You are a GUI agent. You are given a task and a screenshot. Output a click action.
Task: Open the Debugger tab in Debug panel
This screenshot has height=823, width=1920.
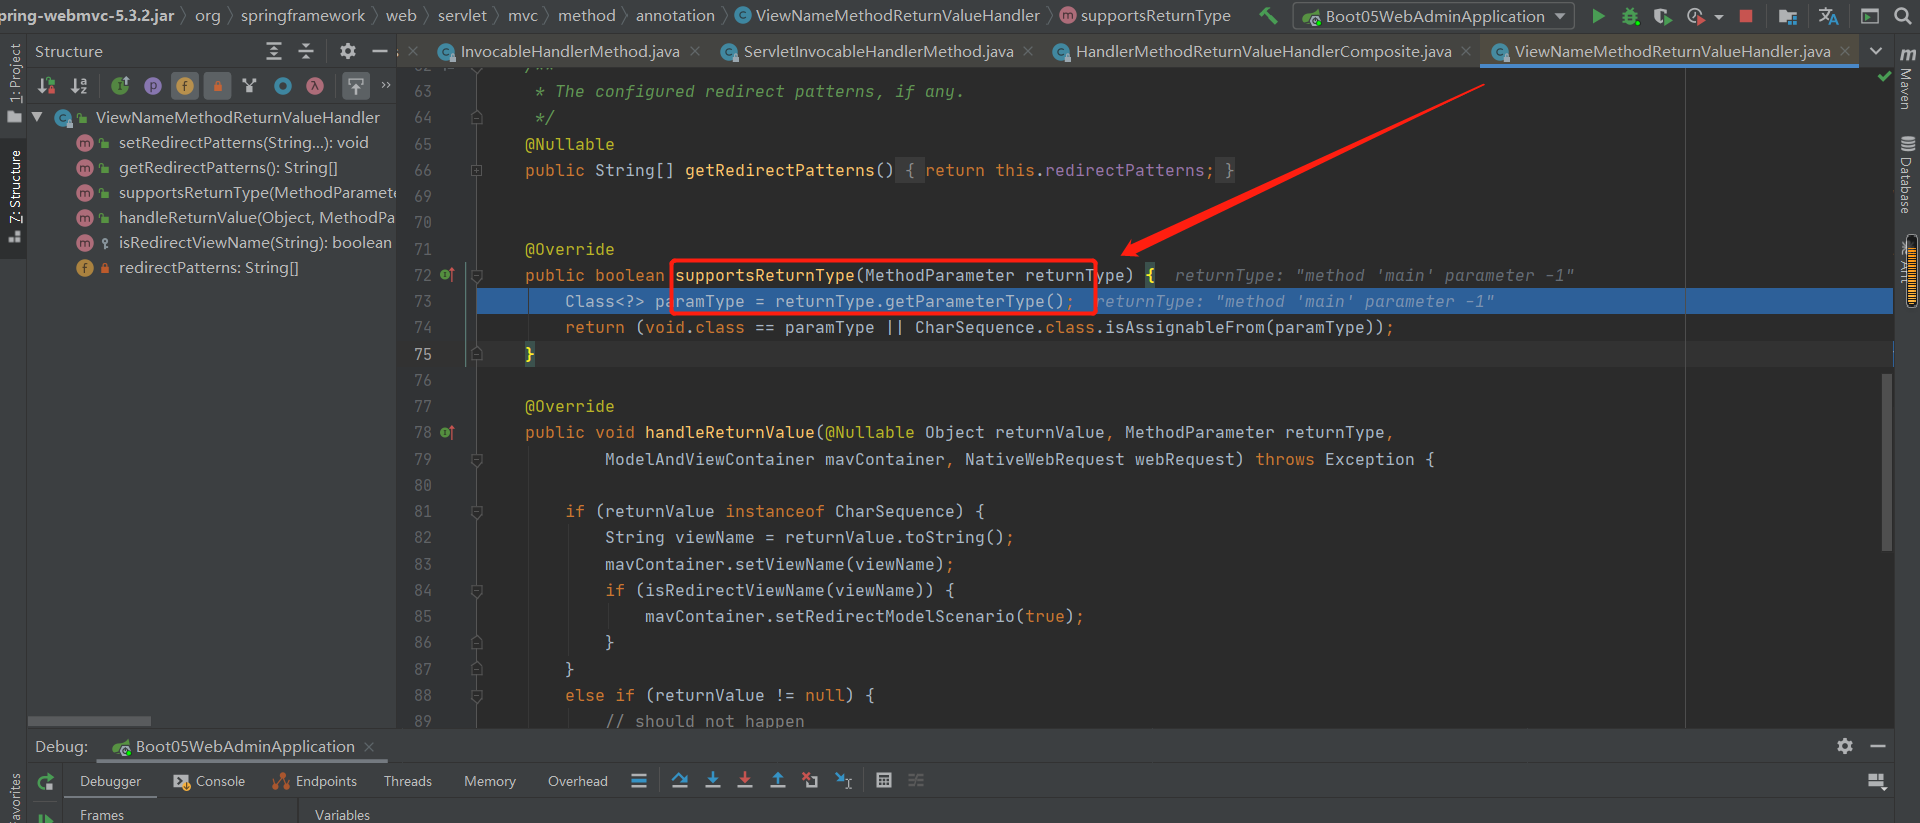pyautogui.click(x=110, y=781)
